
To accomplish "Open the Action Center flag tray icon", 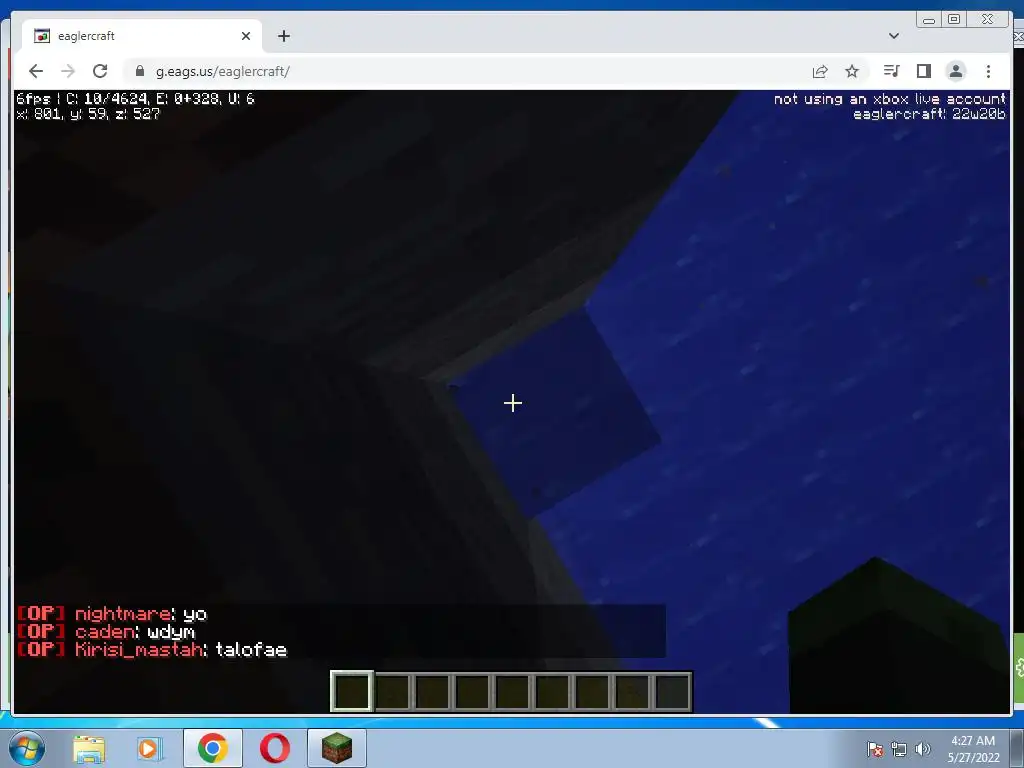I will pos(875,749).
